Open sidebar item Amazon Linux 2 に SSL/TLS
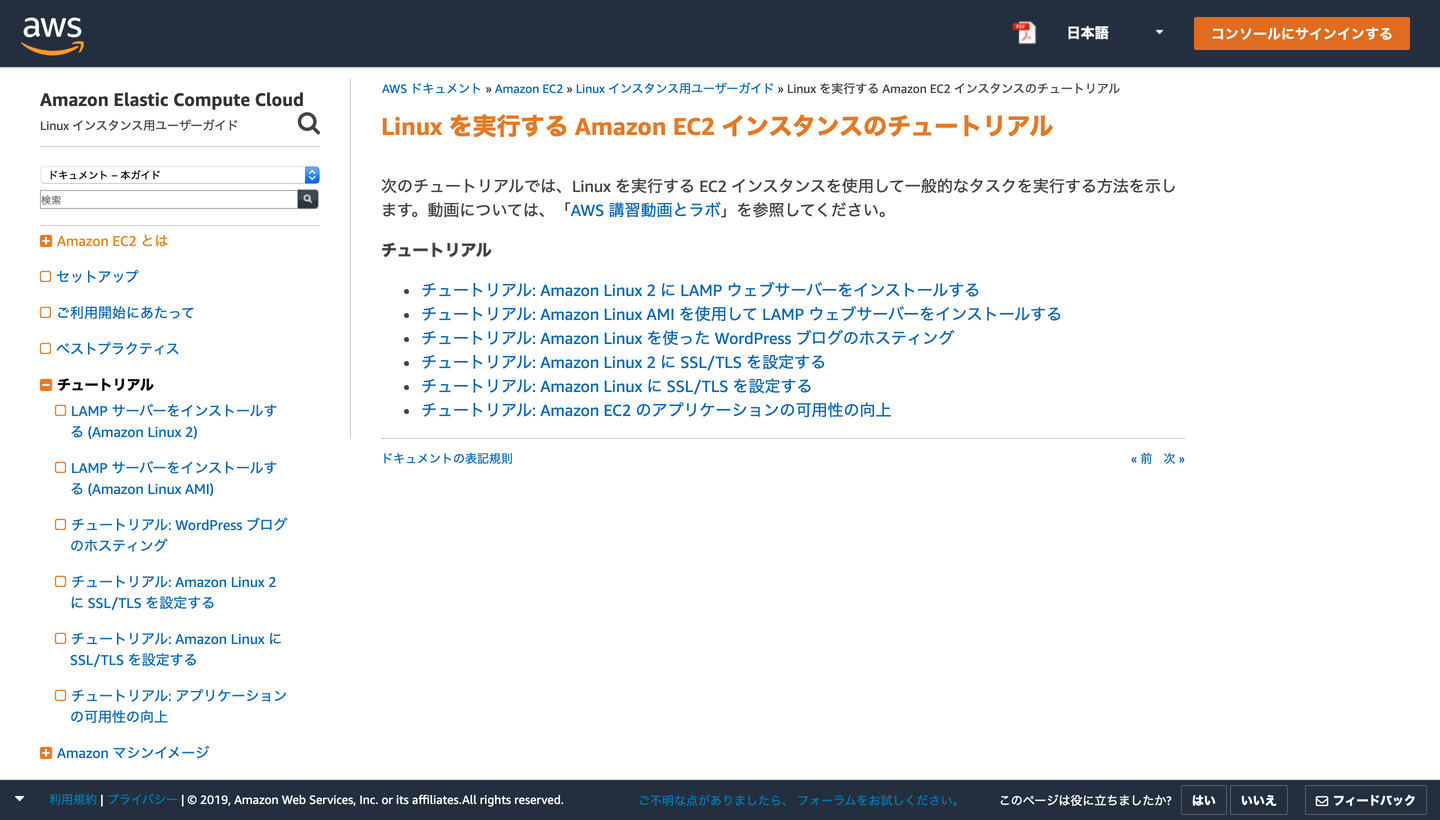The width and height of the screenshot is (1440, 820). (x=173, y=592)
